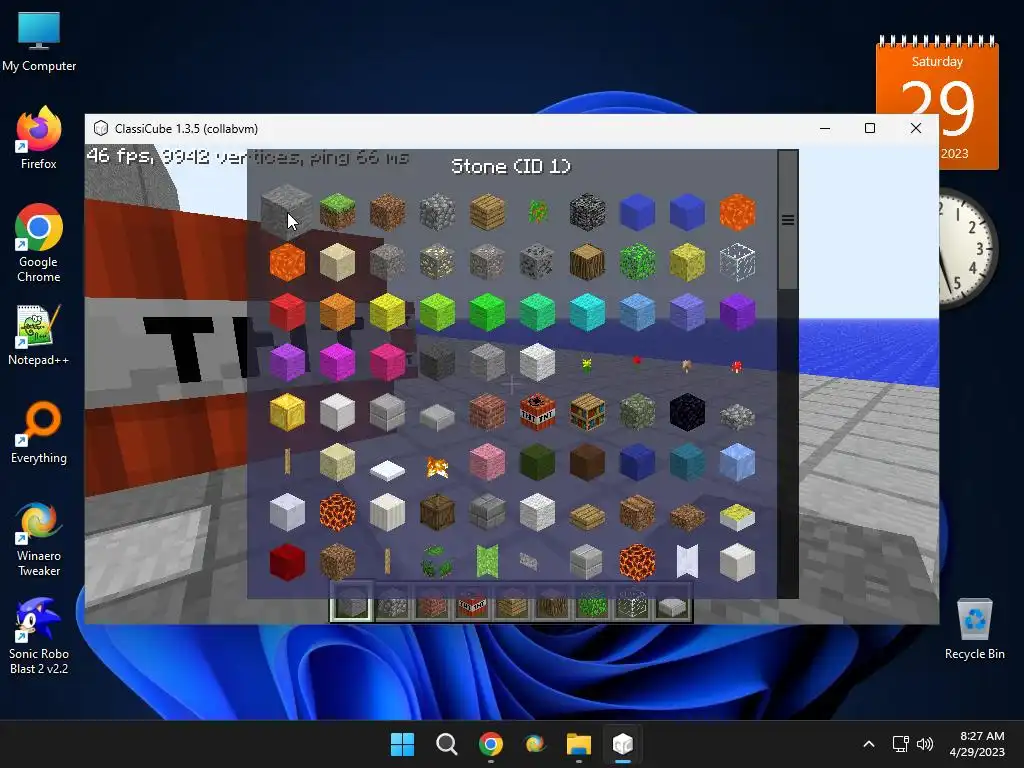The width and height of the screenshot is (1024, 768).
Task: Open Firefox from the desktop
Action: [x=39, y=138]
